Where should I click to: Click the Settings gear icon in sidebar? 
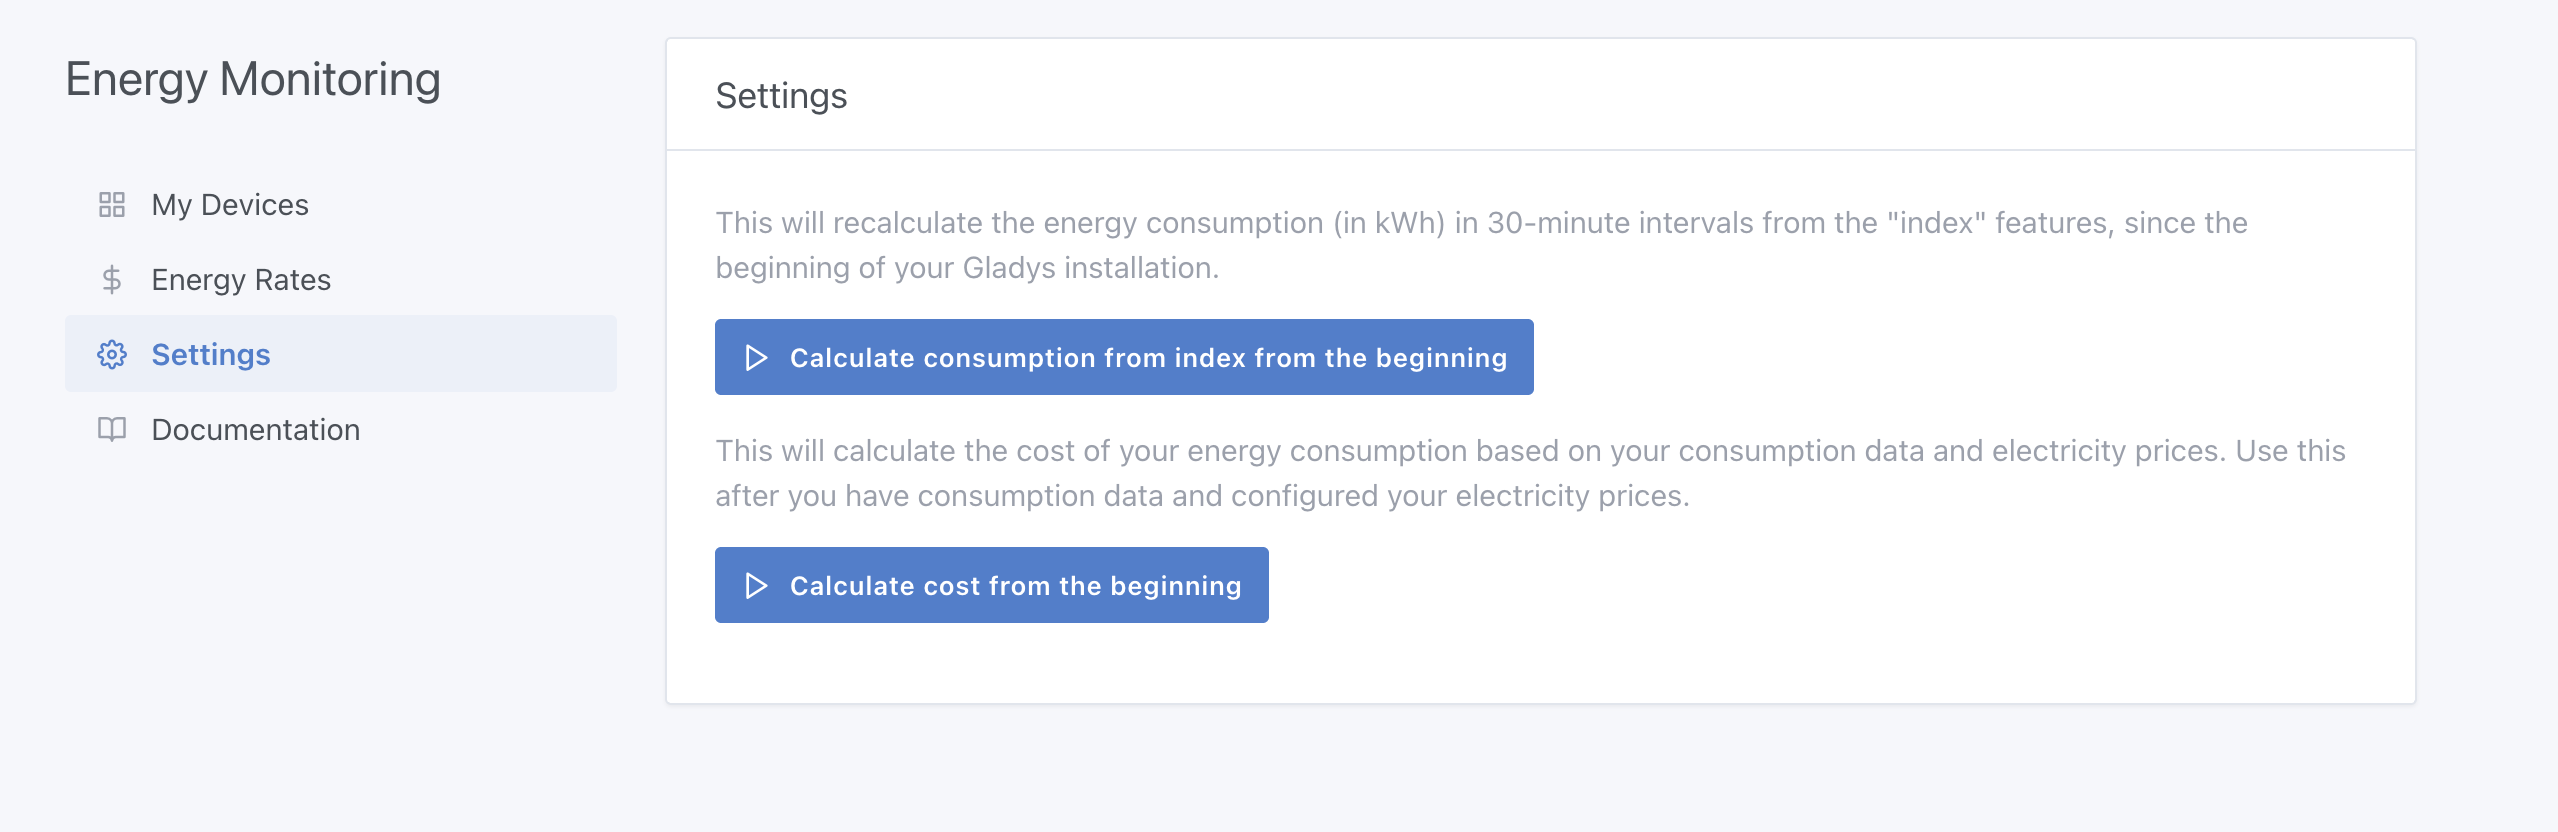tap(112, 355)
